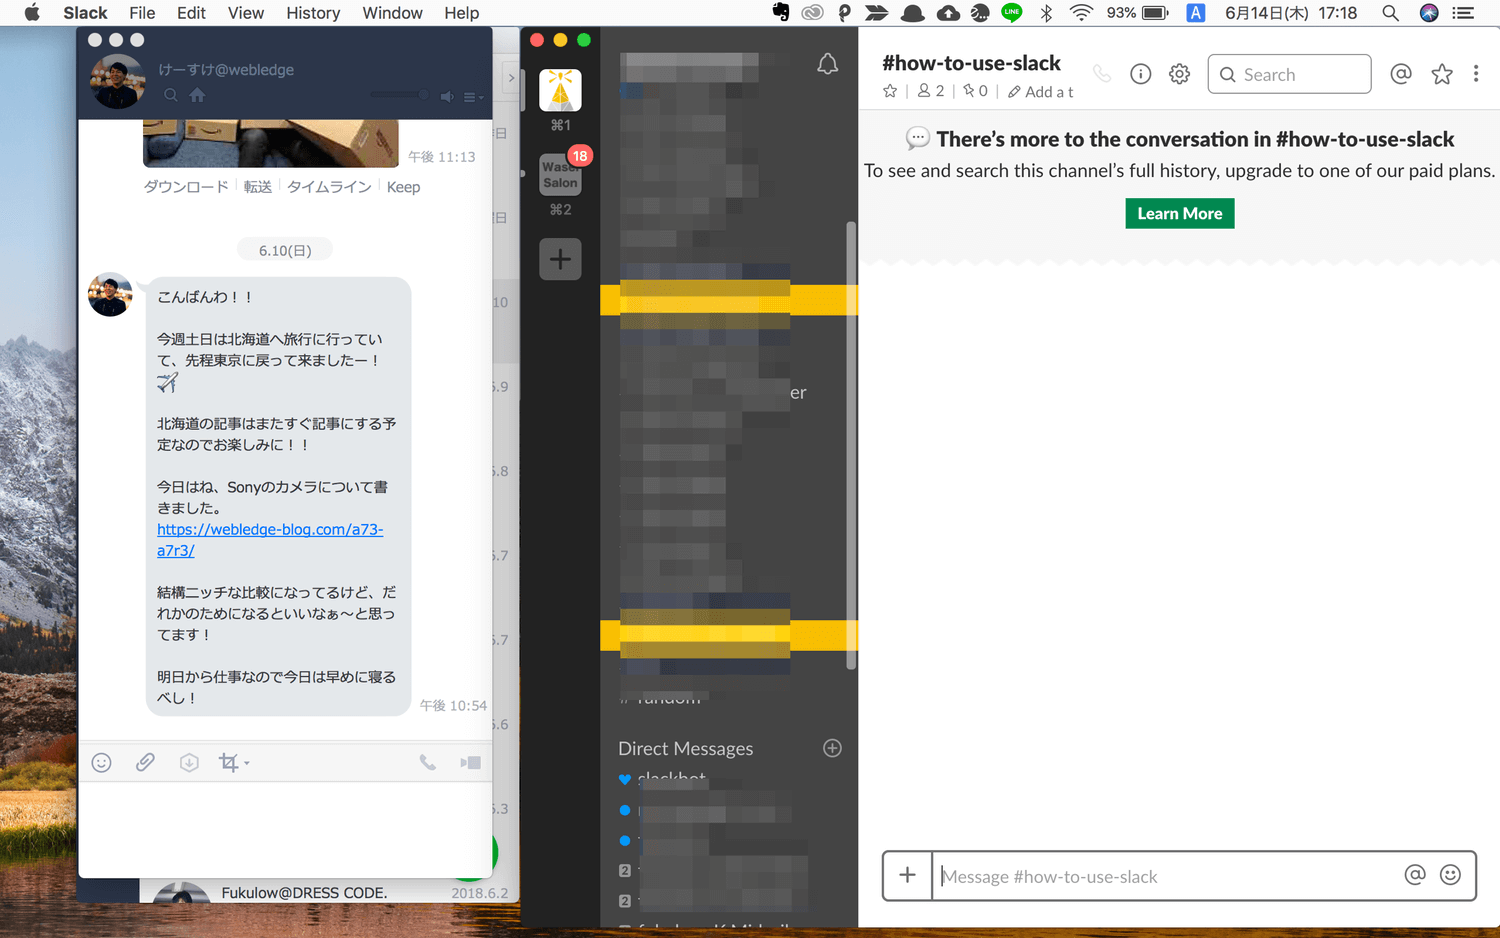The height and width of the screenshot is (938, 1500).
Task: Open the emoji picker in Slack message box
Action: 1450,875
